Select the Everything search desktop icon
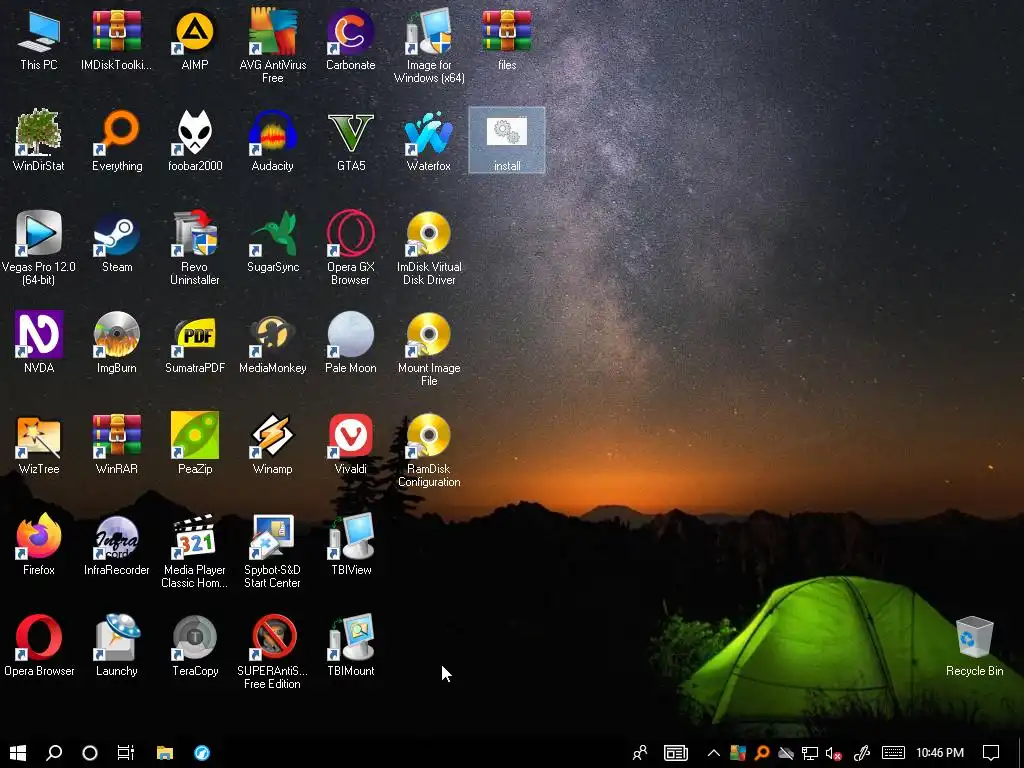Image resolution: width=1024 pixels, height=768 pixels. (117, 133)
